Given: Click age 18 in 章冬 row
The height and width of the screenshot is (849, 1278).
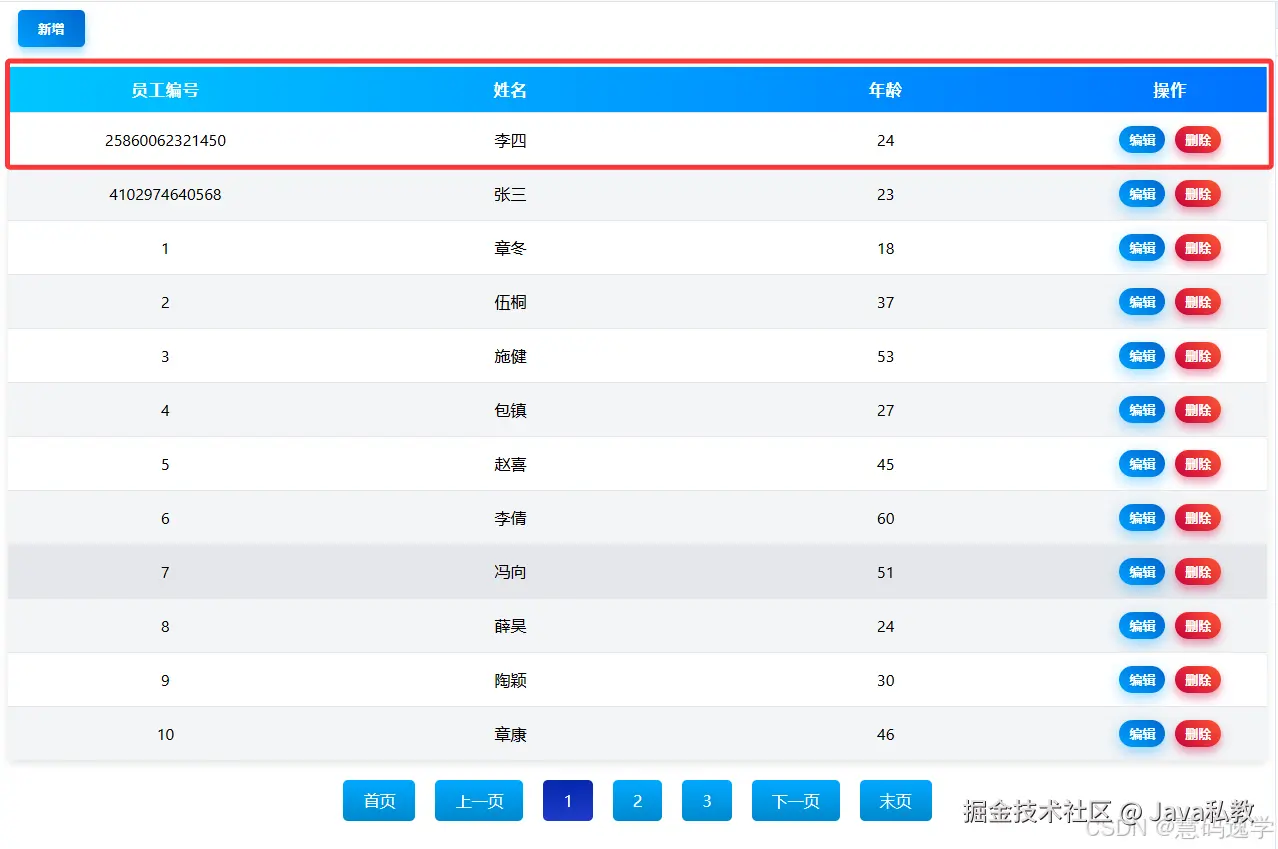Looking at the screenshot, I should click(x=885, y=249).
